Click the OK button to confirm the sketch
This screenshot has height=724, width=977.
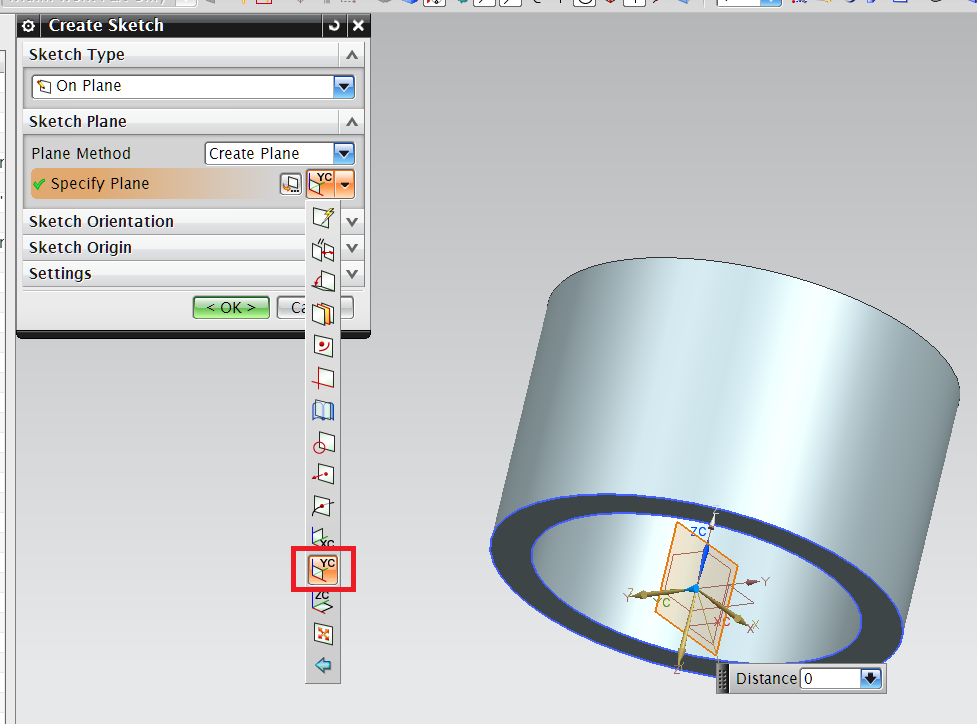click(230, 307)
